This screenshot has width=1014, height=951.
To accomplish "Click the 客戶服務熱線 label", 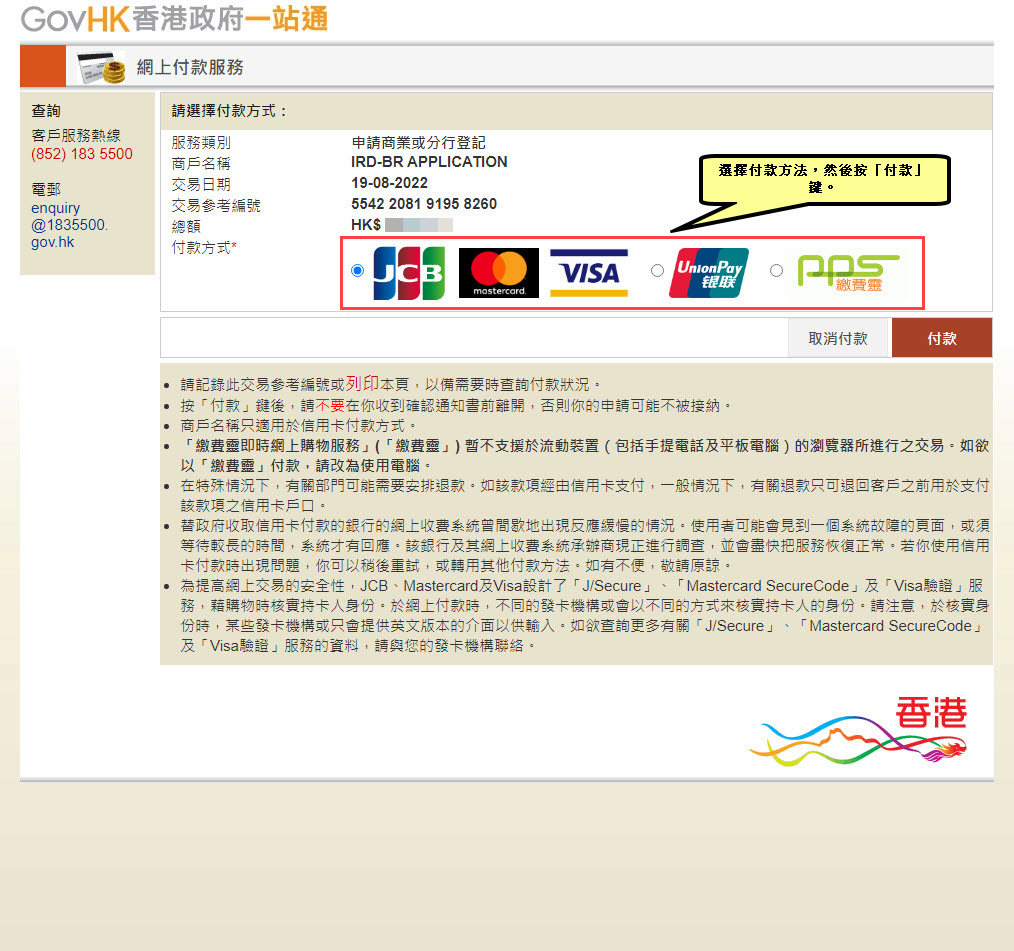I will tap(76, 135).
